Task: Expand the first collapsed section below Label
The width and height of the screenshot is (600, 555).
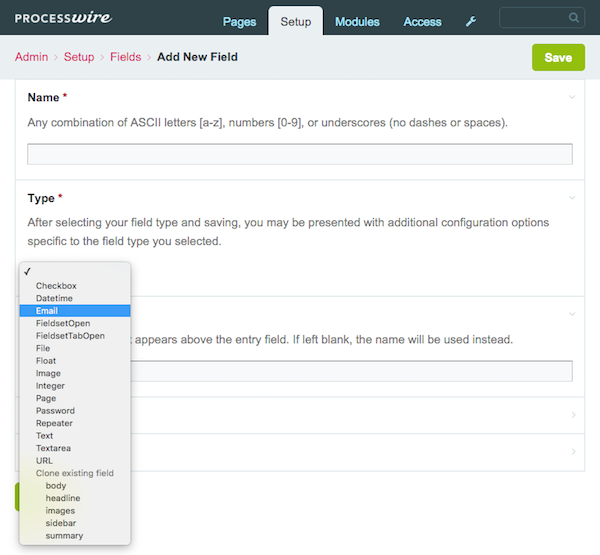Action: pyautogui.click(x=573, y=415)
